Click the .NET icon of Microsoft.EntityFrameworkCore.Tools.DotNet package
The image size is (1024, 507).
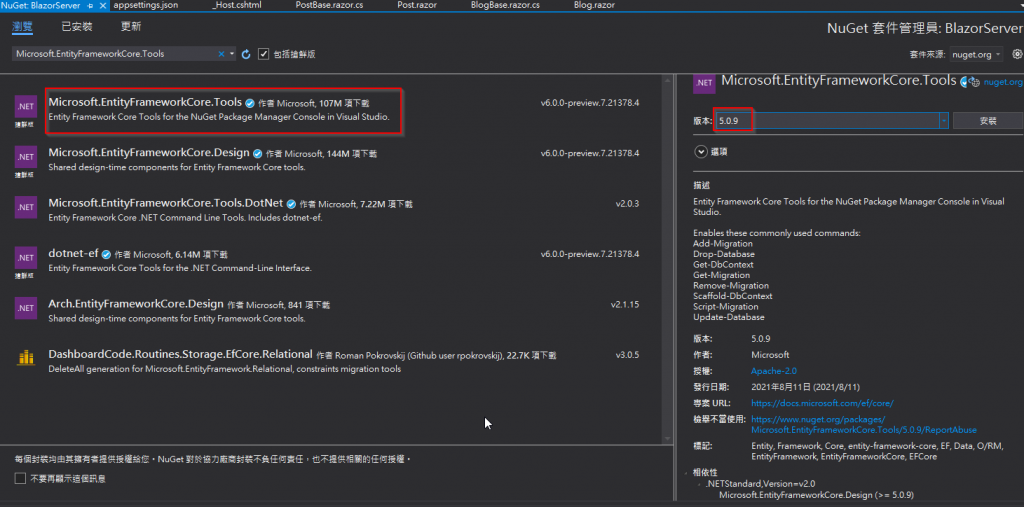click(25, 207)
